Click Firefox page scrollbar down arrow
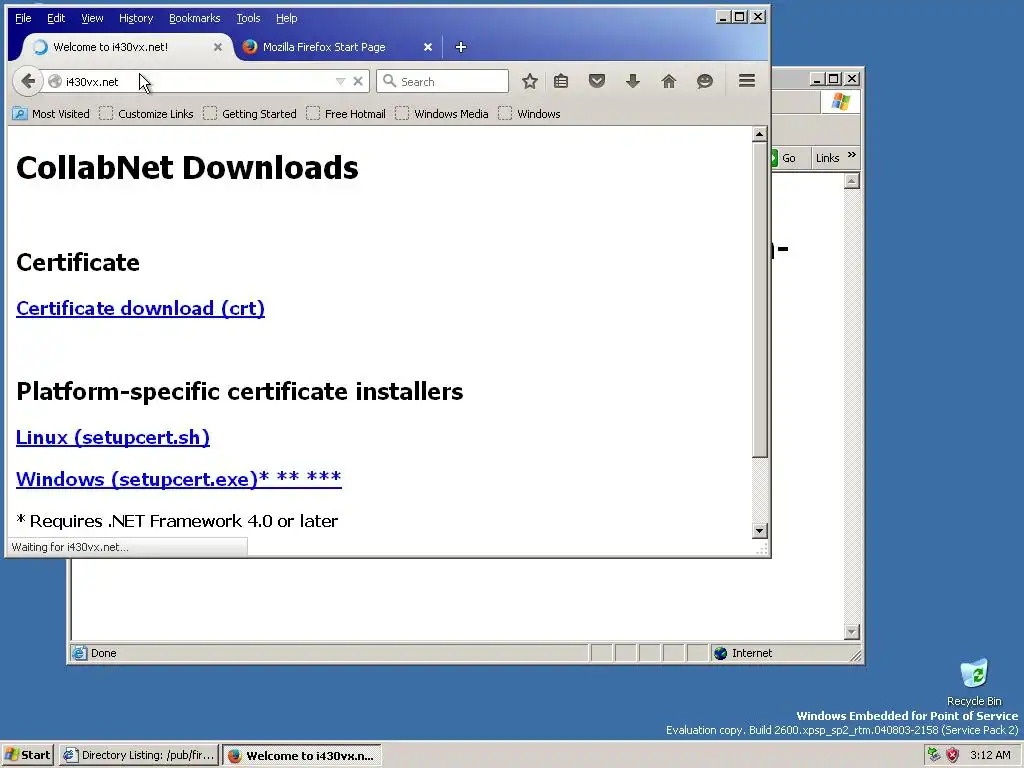This screenshot has height=768, width=1024. 759,530
